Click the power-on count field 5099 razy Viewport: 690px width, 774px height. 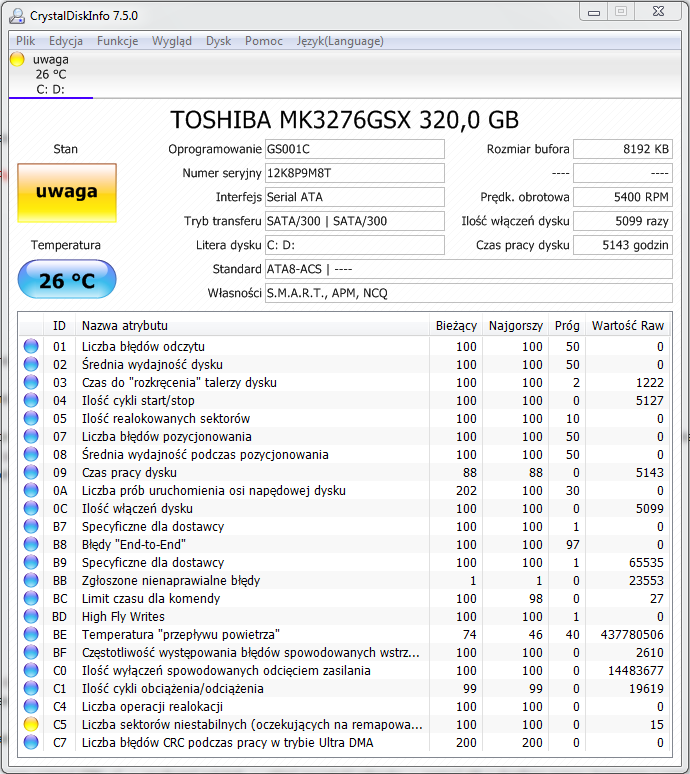[x=623, y=221]
